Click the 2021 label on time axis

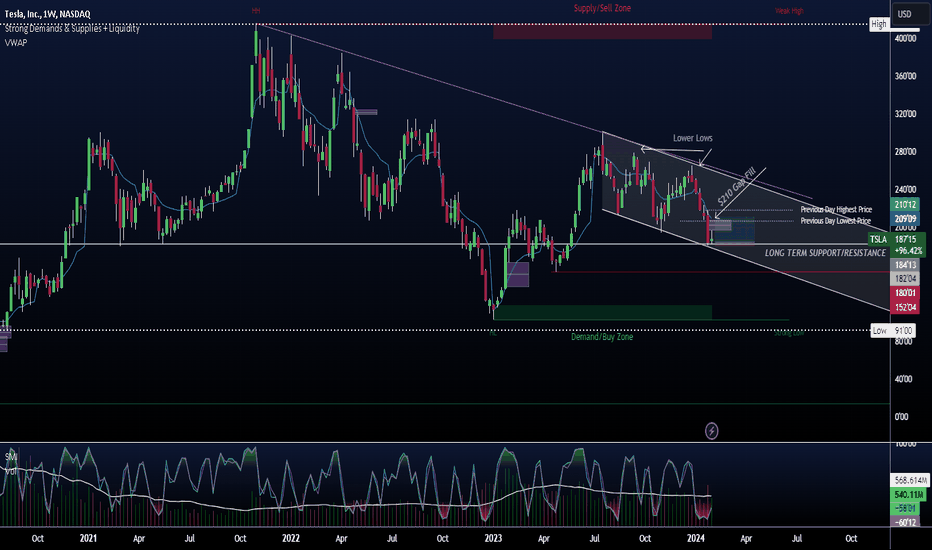tap(88, 538)
